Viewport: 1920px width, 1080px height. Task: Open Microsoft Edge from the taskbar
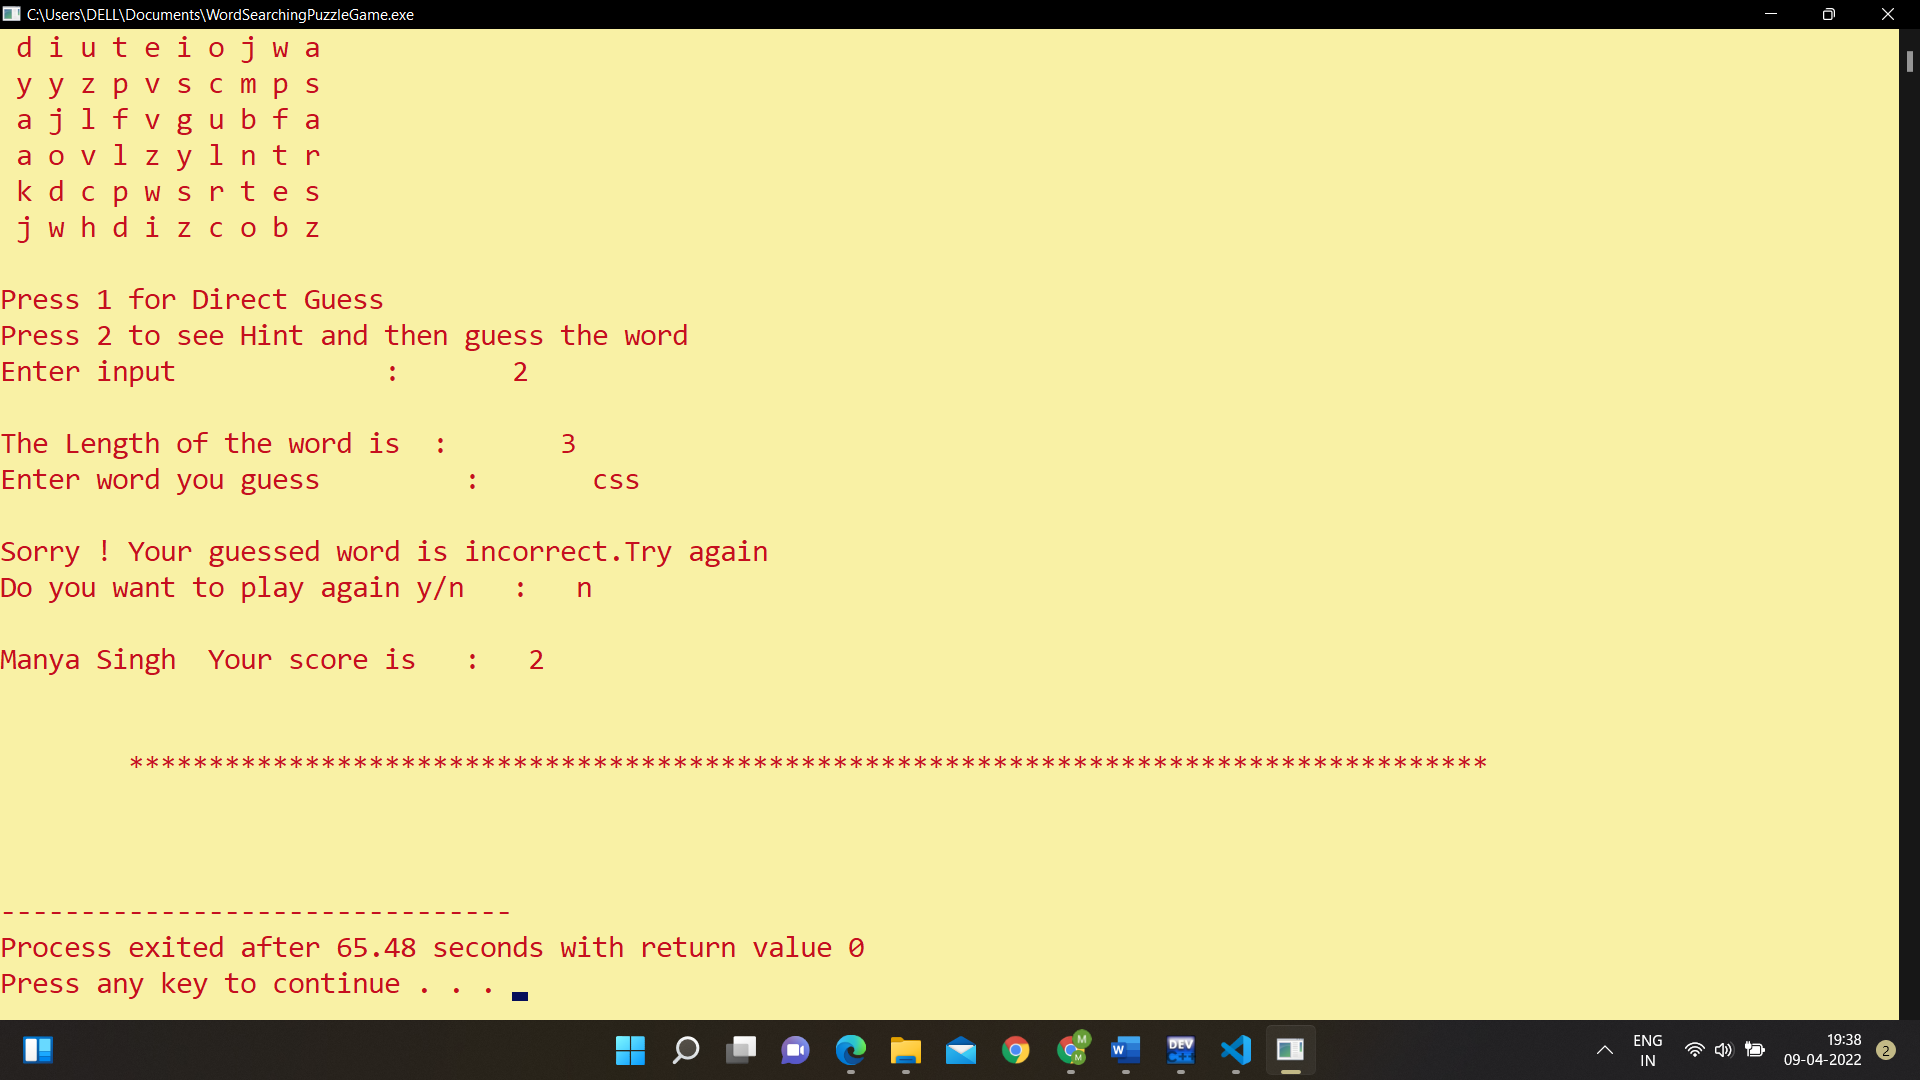pyautogui.click(x=850, y=1050)
